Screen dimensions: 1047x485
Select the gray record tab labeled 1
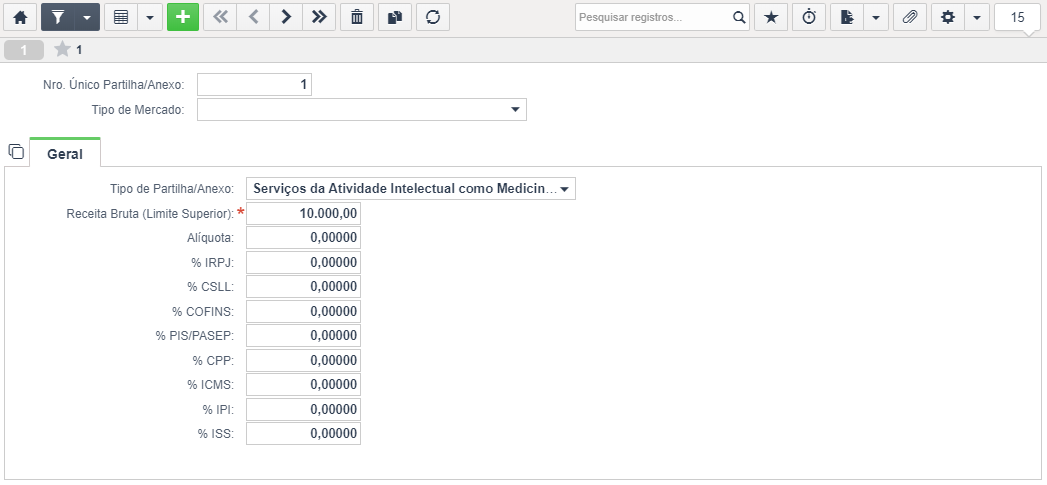tap(23, 49)
